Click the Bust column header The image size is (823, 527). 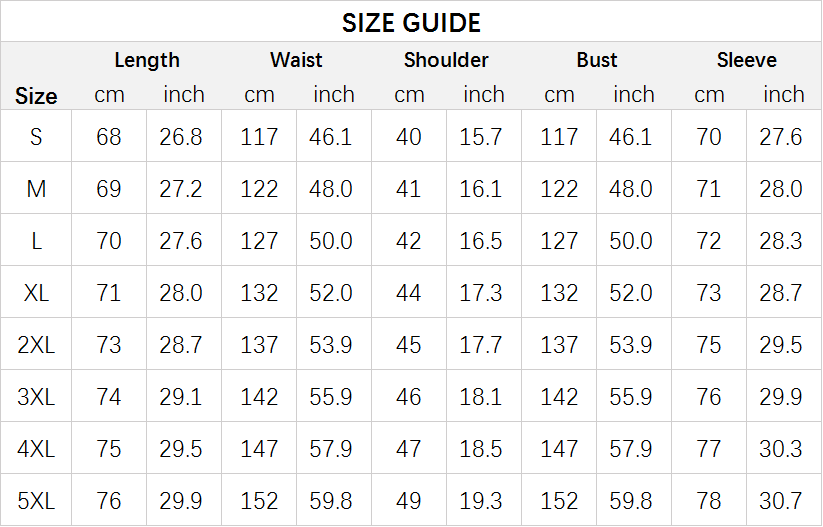tap(597, 60)
